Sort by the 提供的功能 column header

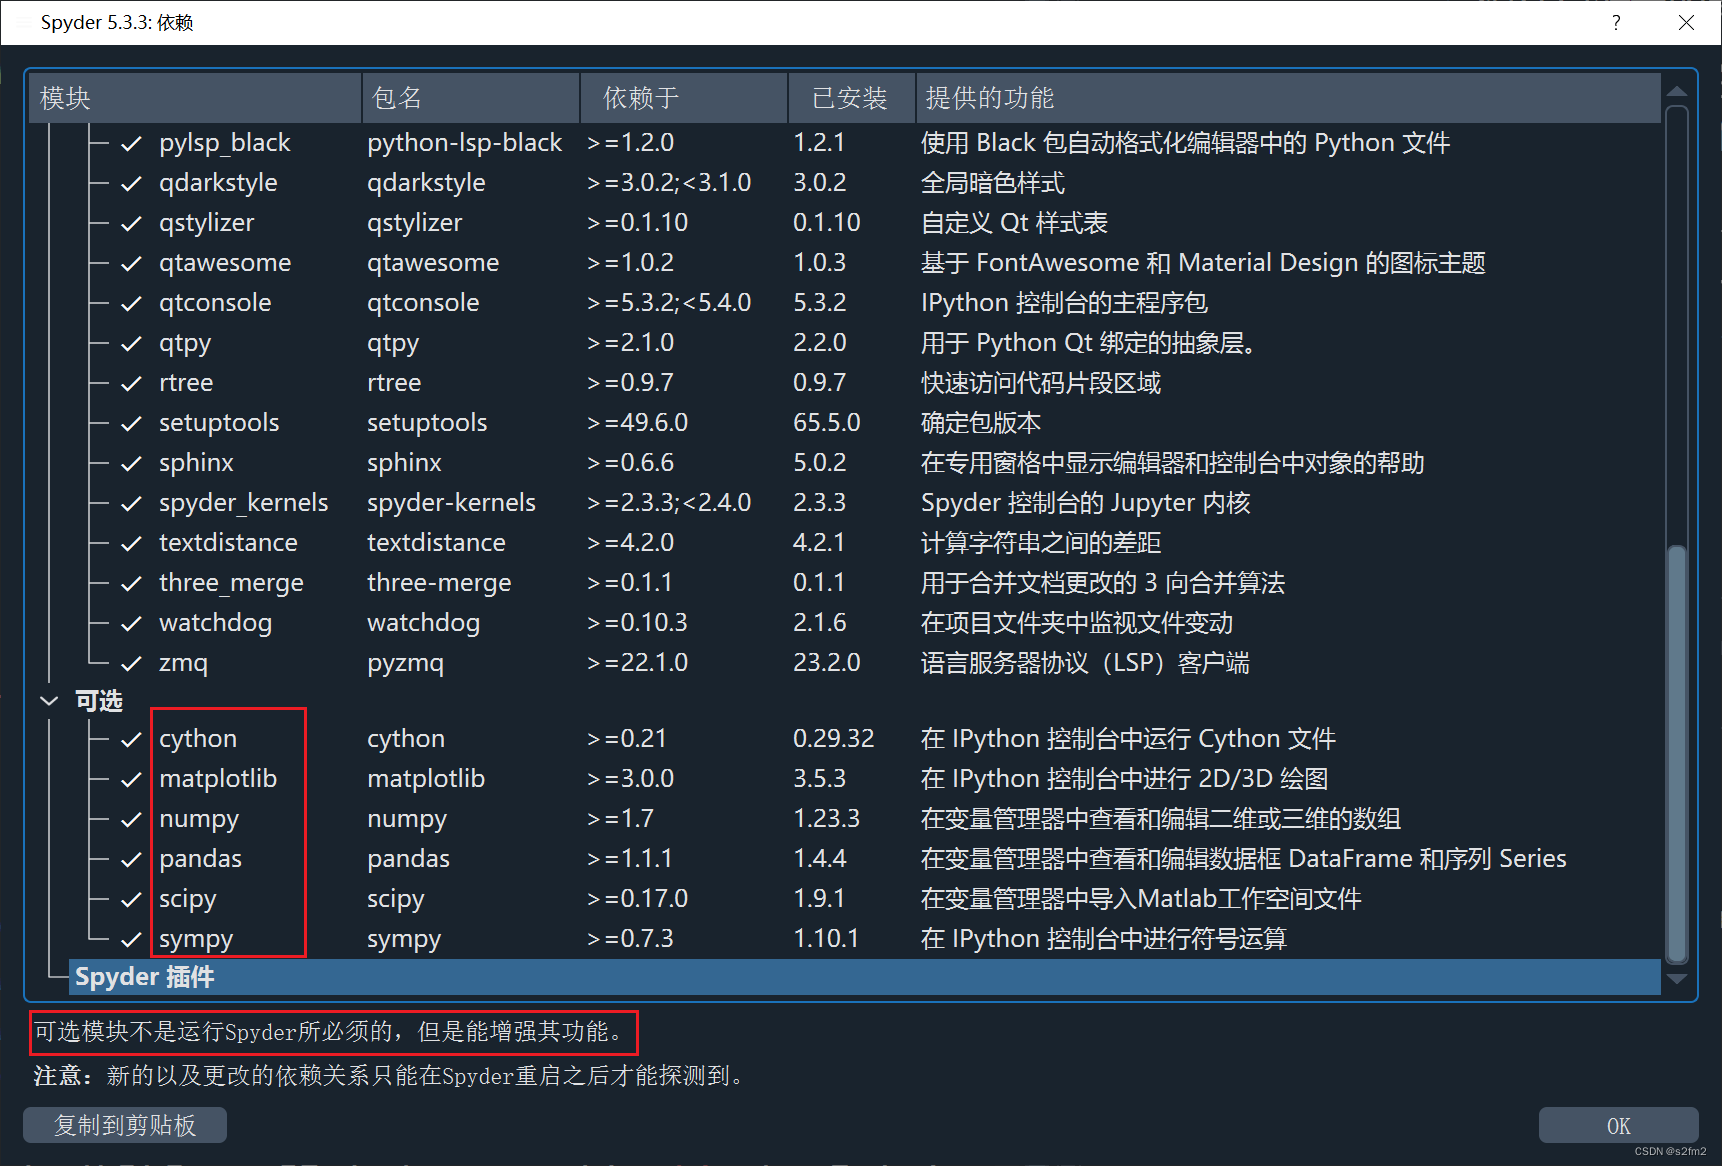coord(1288,98)
